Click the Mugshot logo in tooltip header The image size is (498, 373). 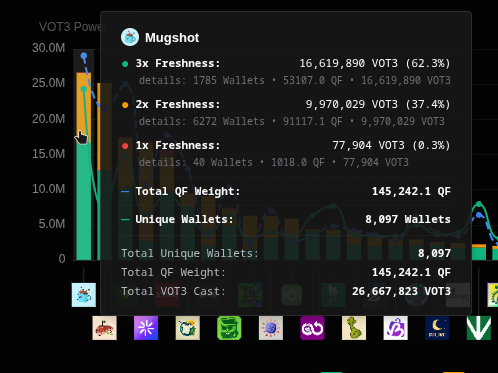[x=130, y=37]
